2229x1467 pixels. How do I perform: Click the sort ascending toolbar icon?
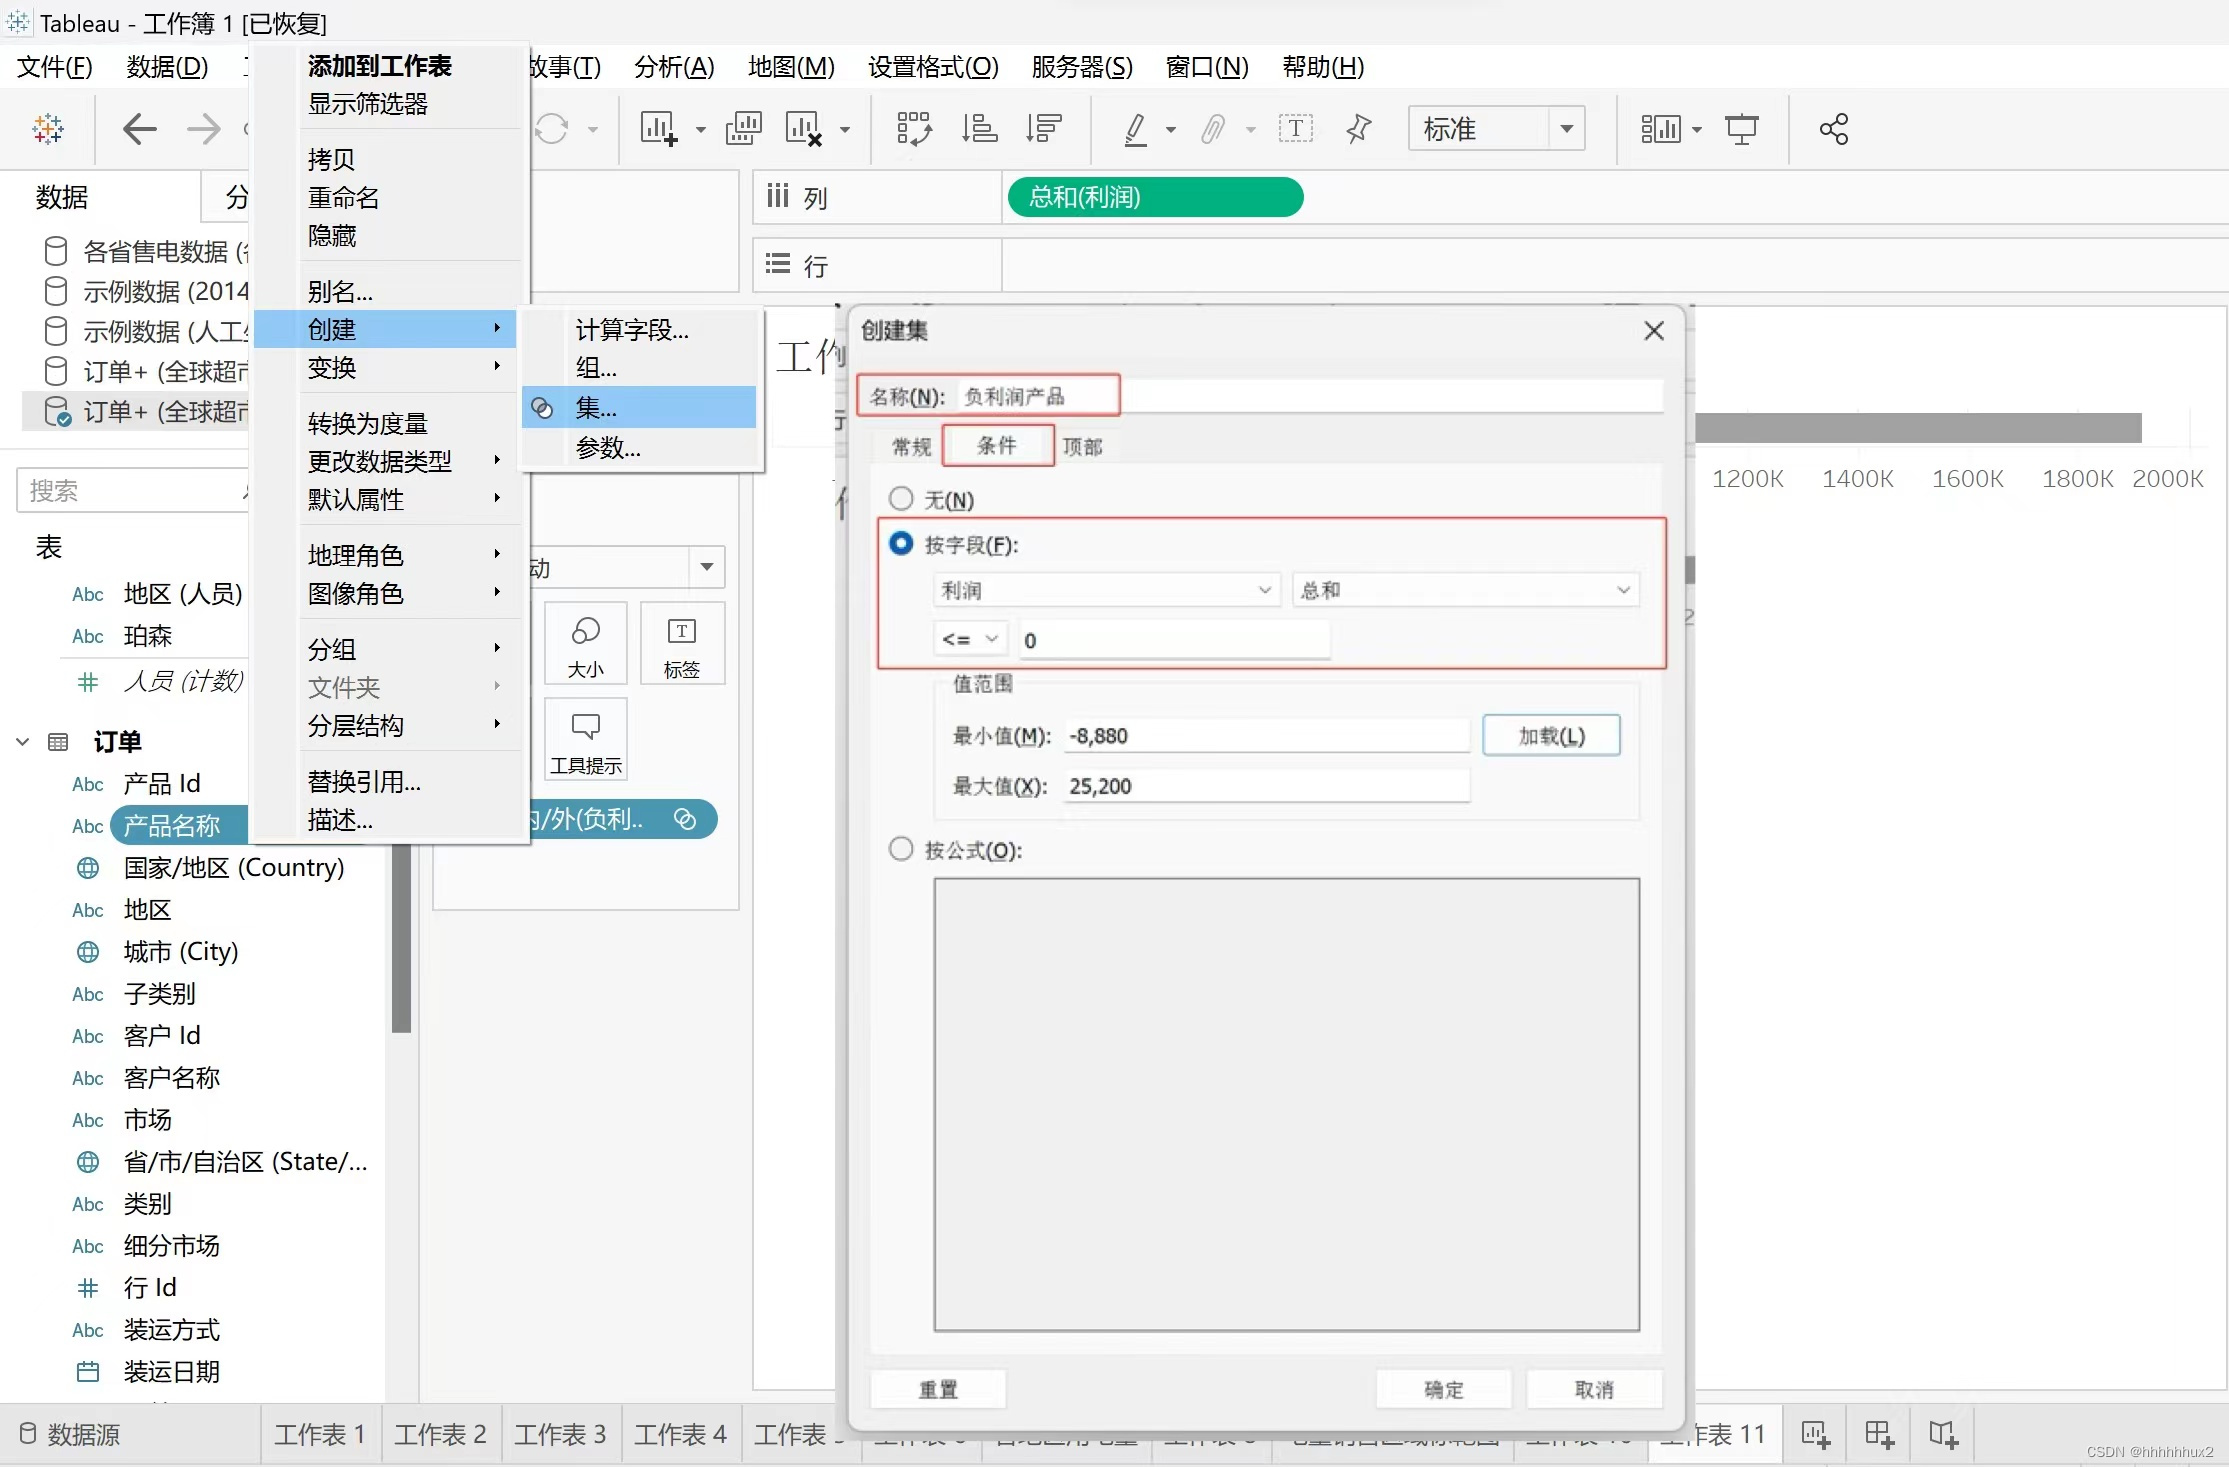979,129
